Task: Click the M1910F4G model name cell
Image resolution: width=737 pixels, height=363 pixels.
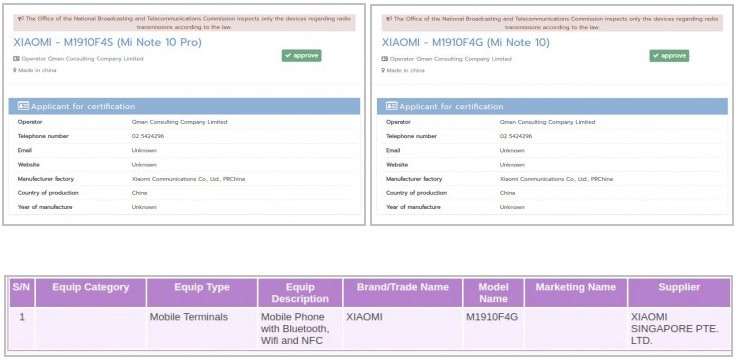Action: tap(492, 317)
